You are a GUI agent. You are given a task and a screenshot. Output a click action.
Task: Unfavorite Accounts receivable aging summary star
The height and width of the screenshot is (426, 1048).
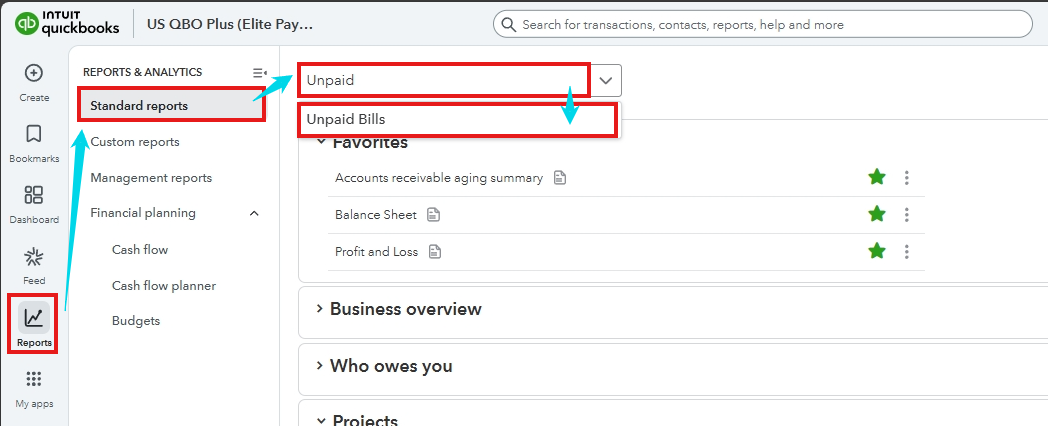[877, 177]
